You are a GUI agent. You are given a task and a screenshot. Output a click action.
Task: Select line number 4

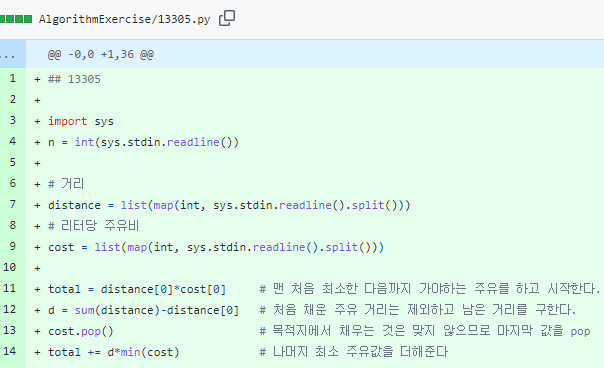tap(13, 141)
